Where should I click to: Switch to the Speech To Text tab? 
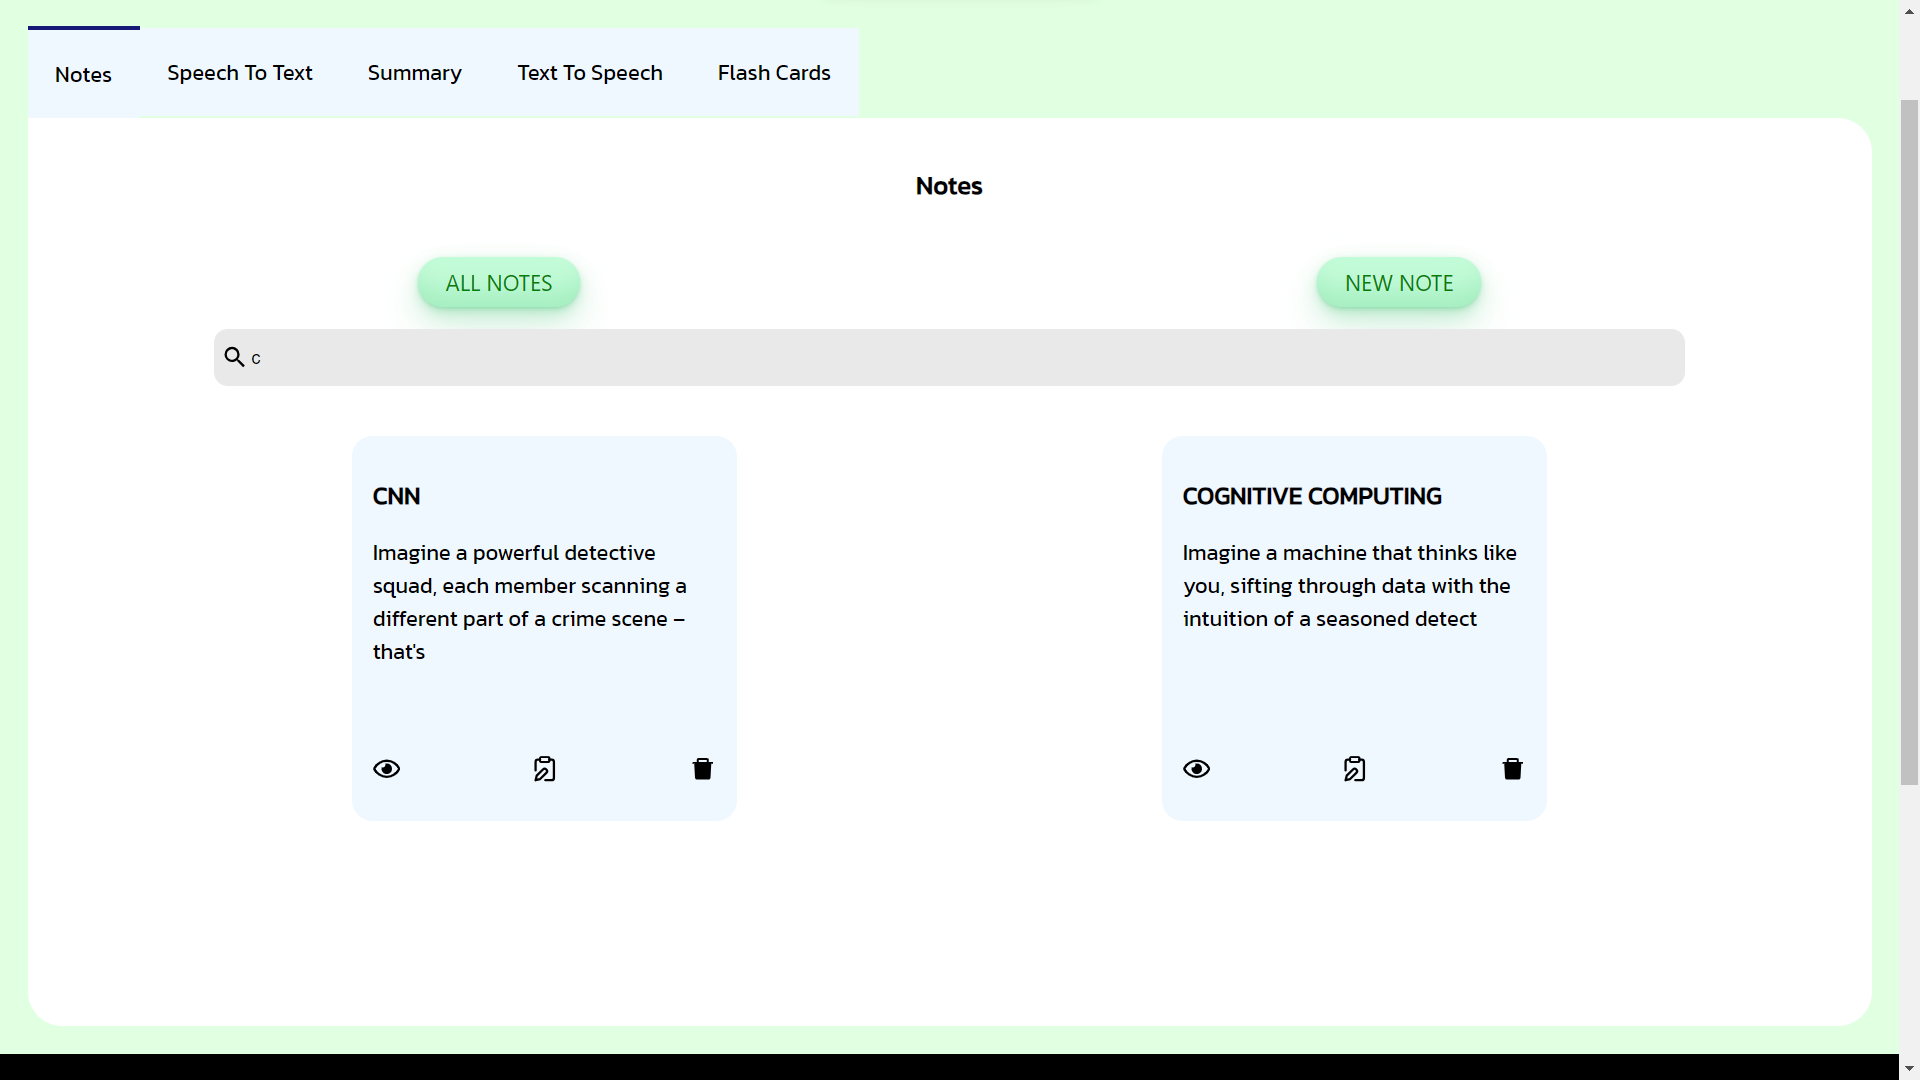pos(240,72)
